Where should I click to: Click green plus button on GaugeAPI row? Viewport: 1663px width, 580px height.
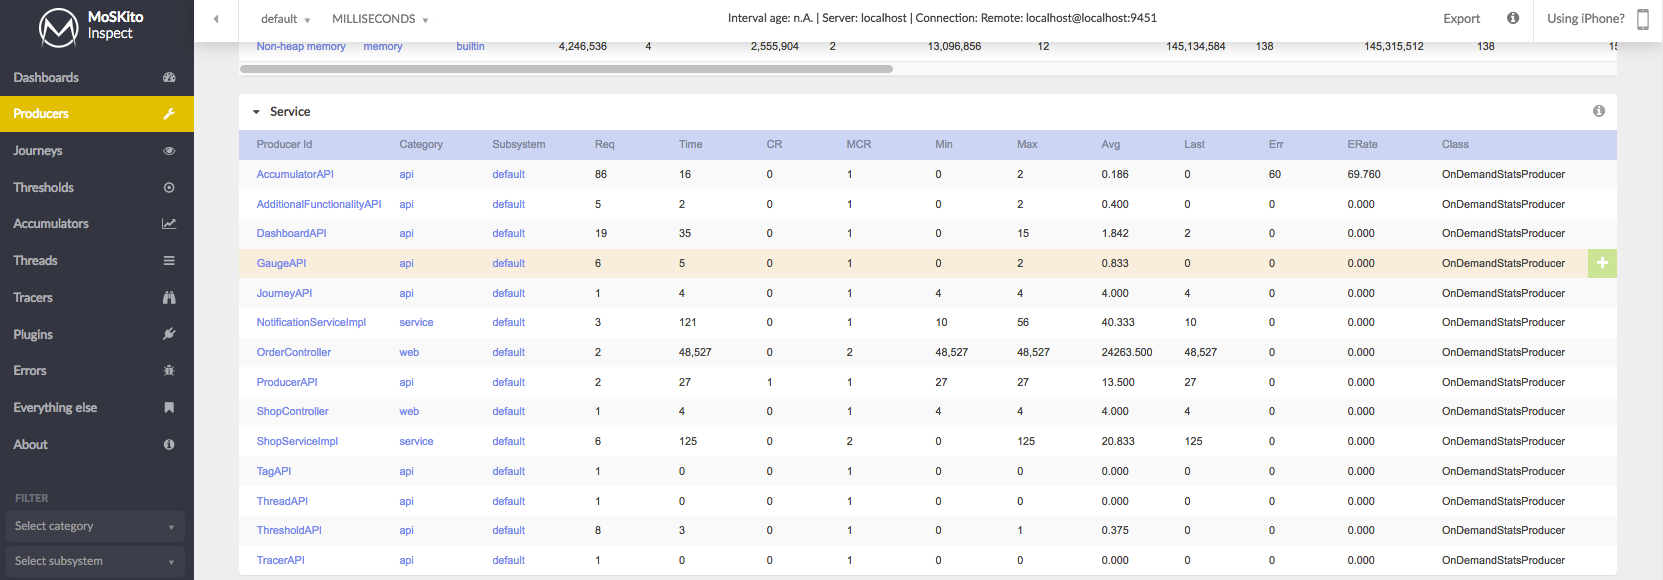[x=1602, y=263]
